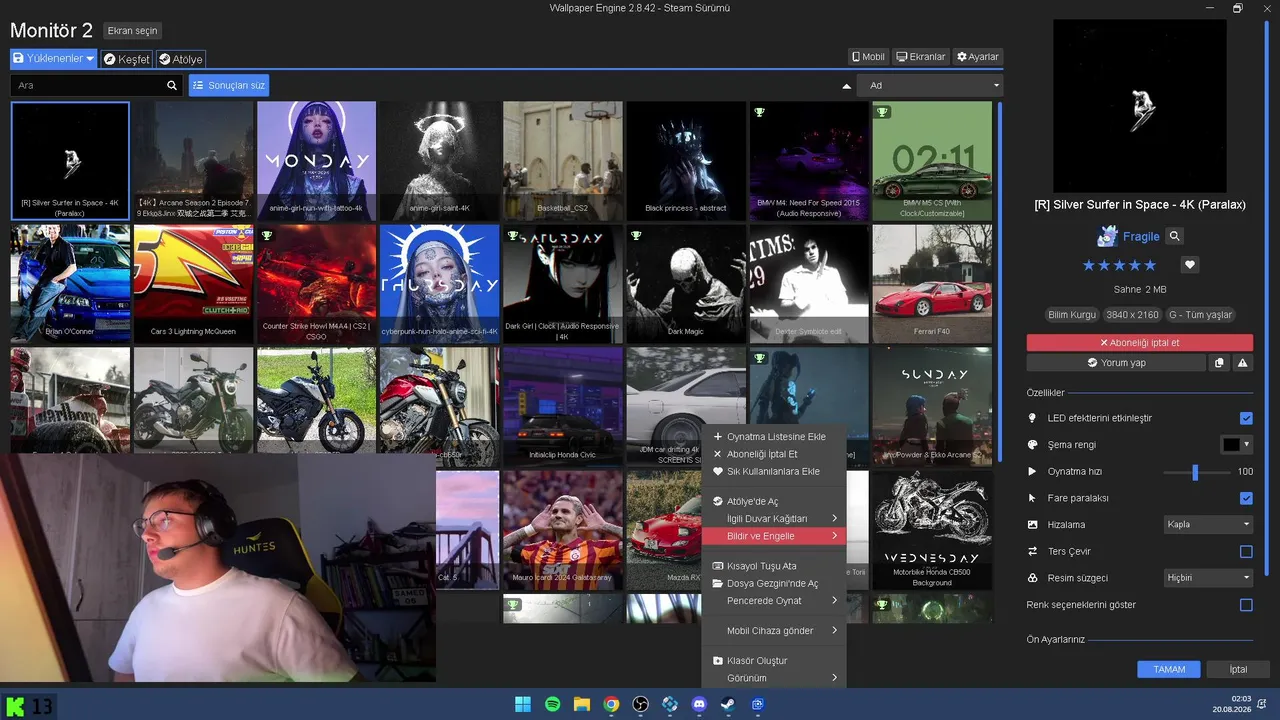
Task: Switch to the Atölye tab
Action: 180,59
